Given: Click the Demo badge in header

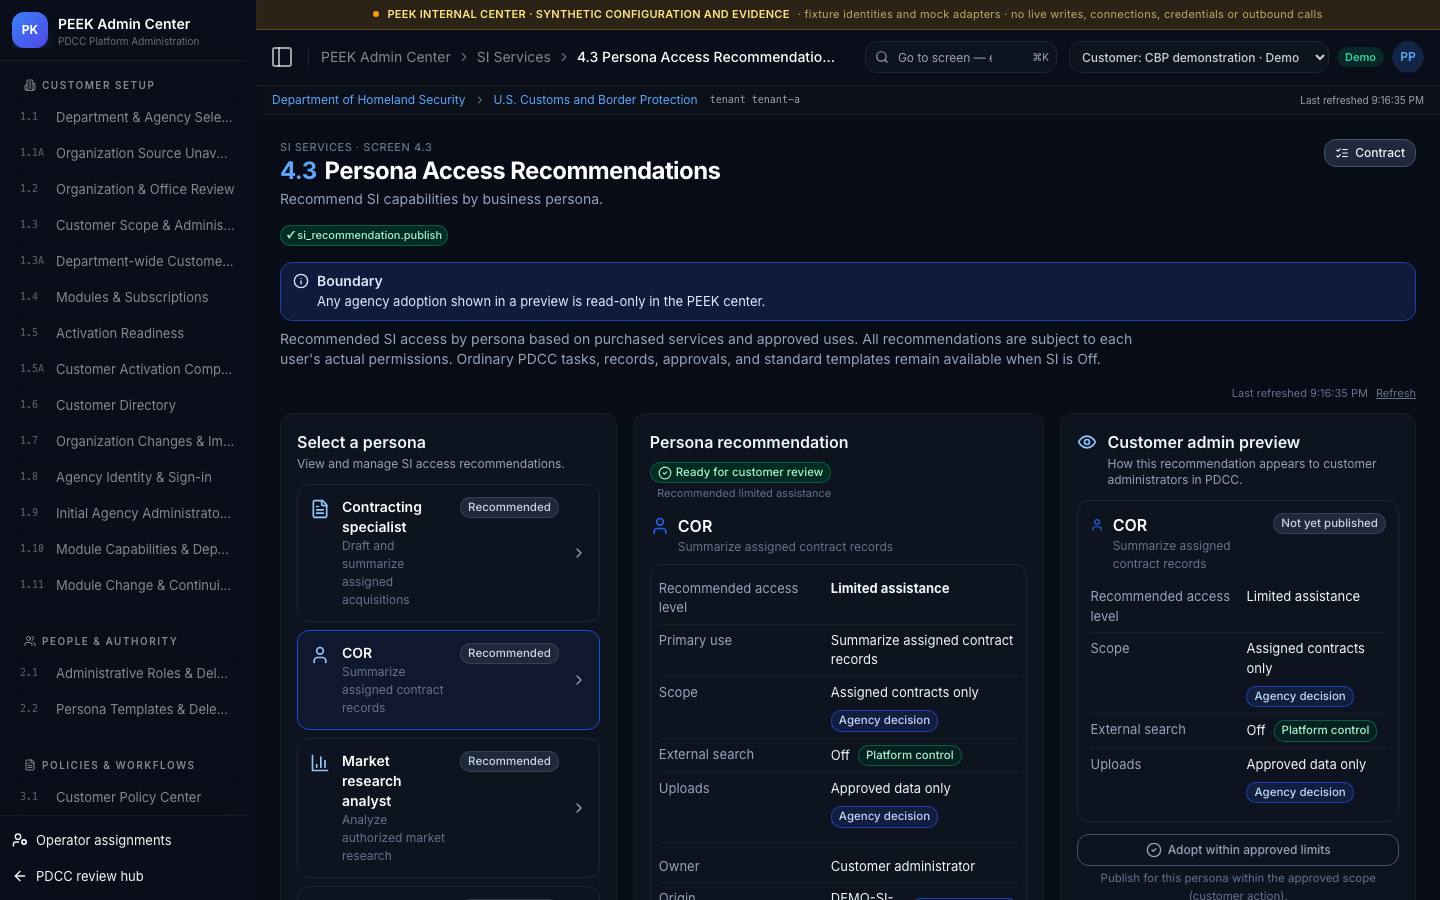Looking at the screenshot, I should coord(1360,57).
